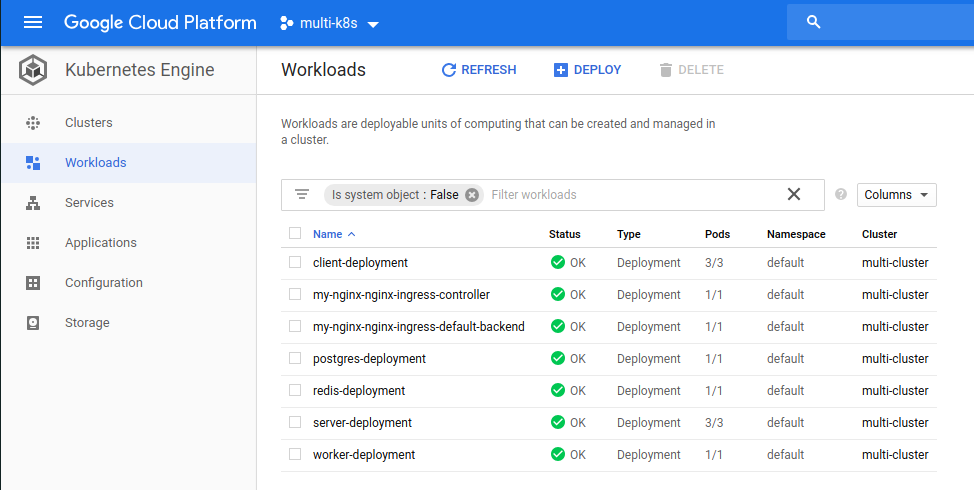Click the Storage disk icon
Viewport: 974px width, 490px height.
click(x=33, y=323)
